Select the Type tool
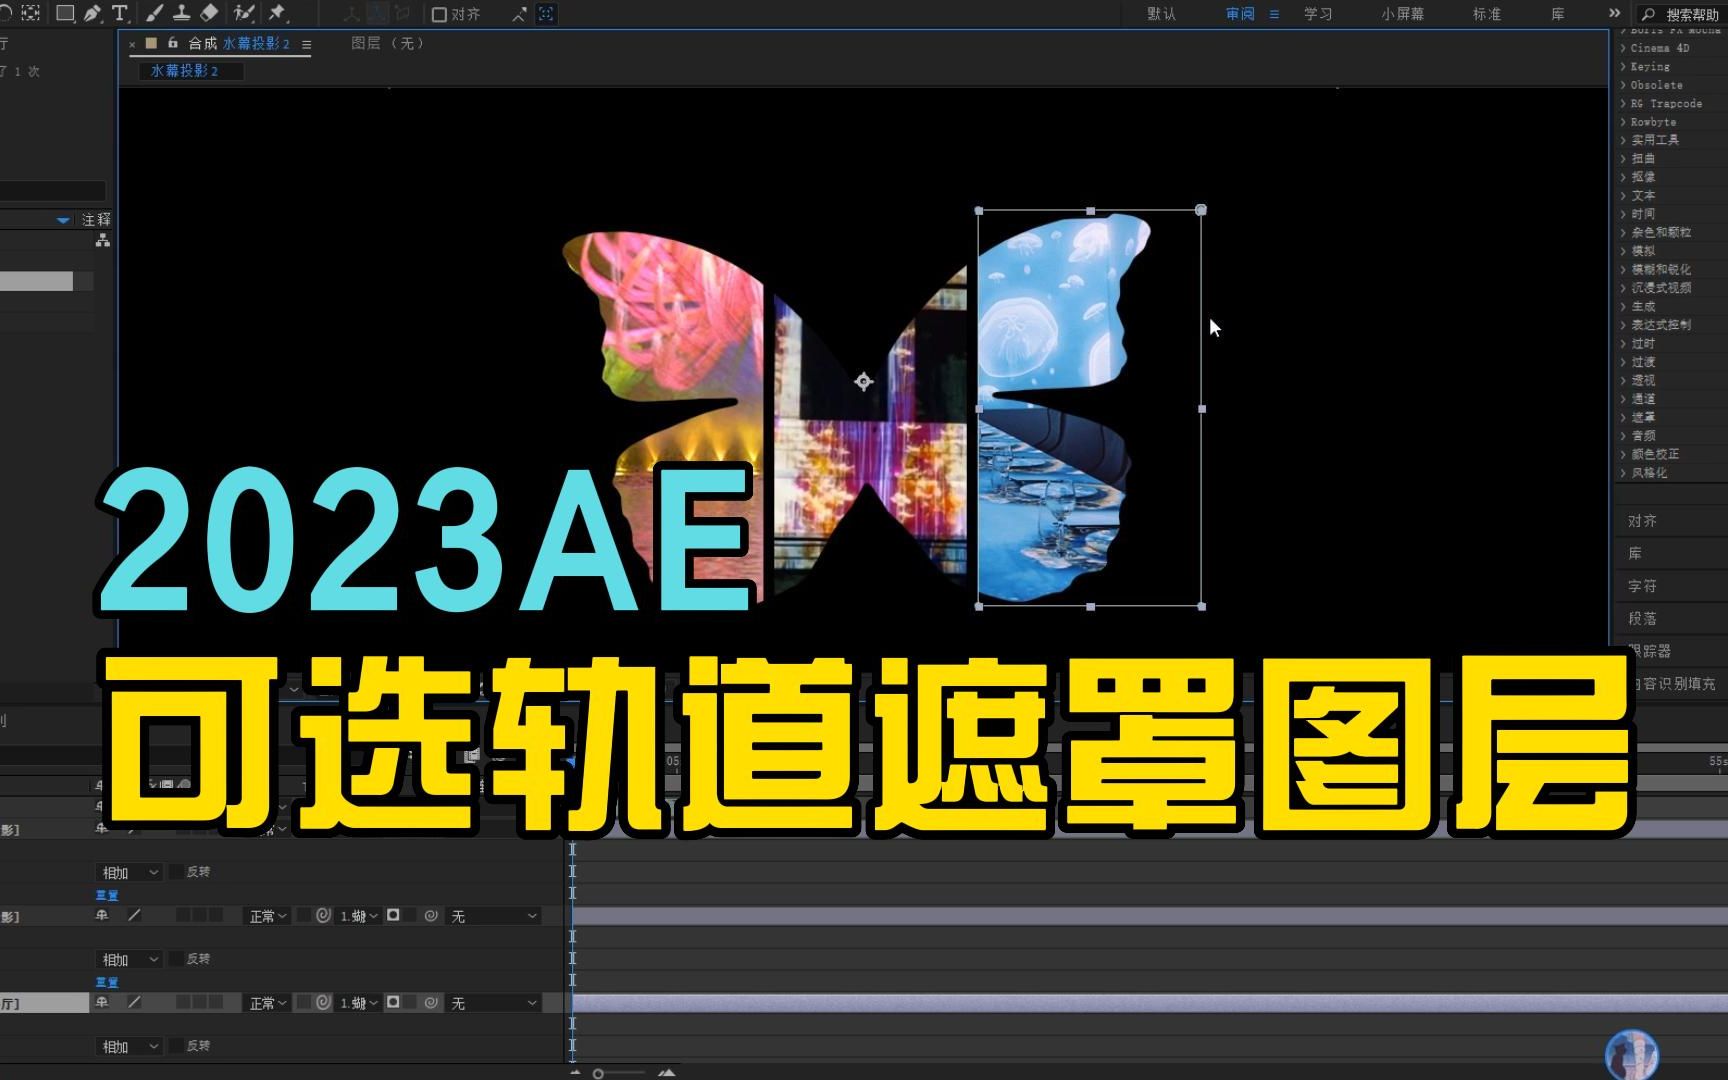 click(120, 14)
